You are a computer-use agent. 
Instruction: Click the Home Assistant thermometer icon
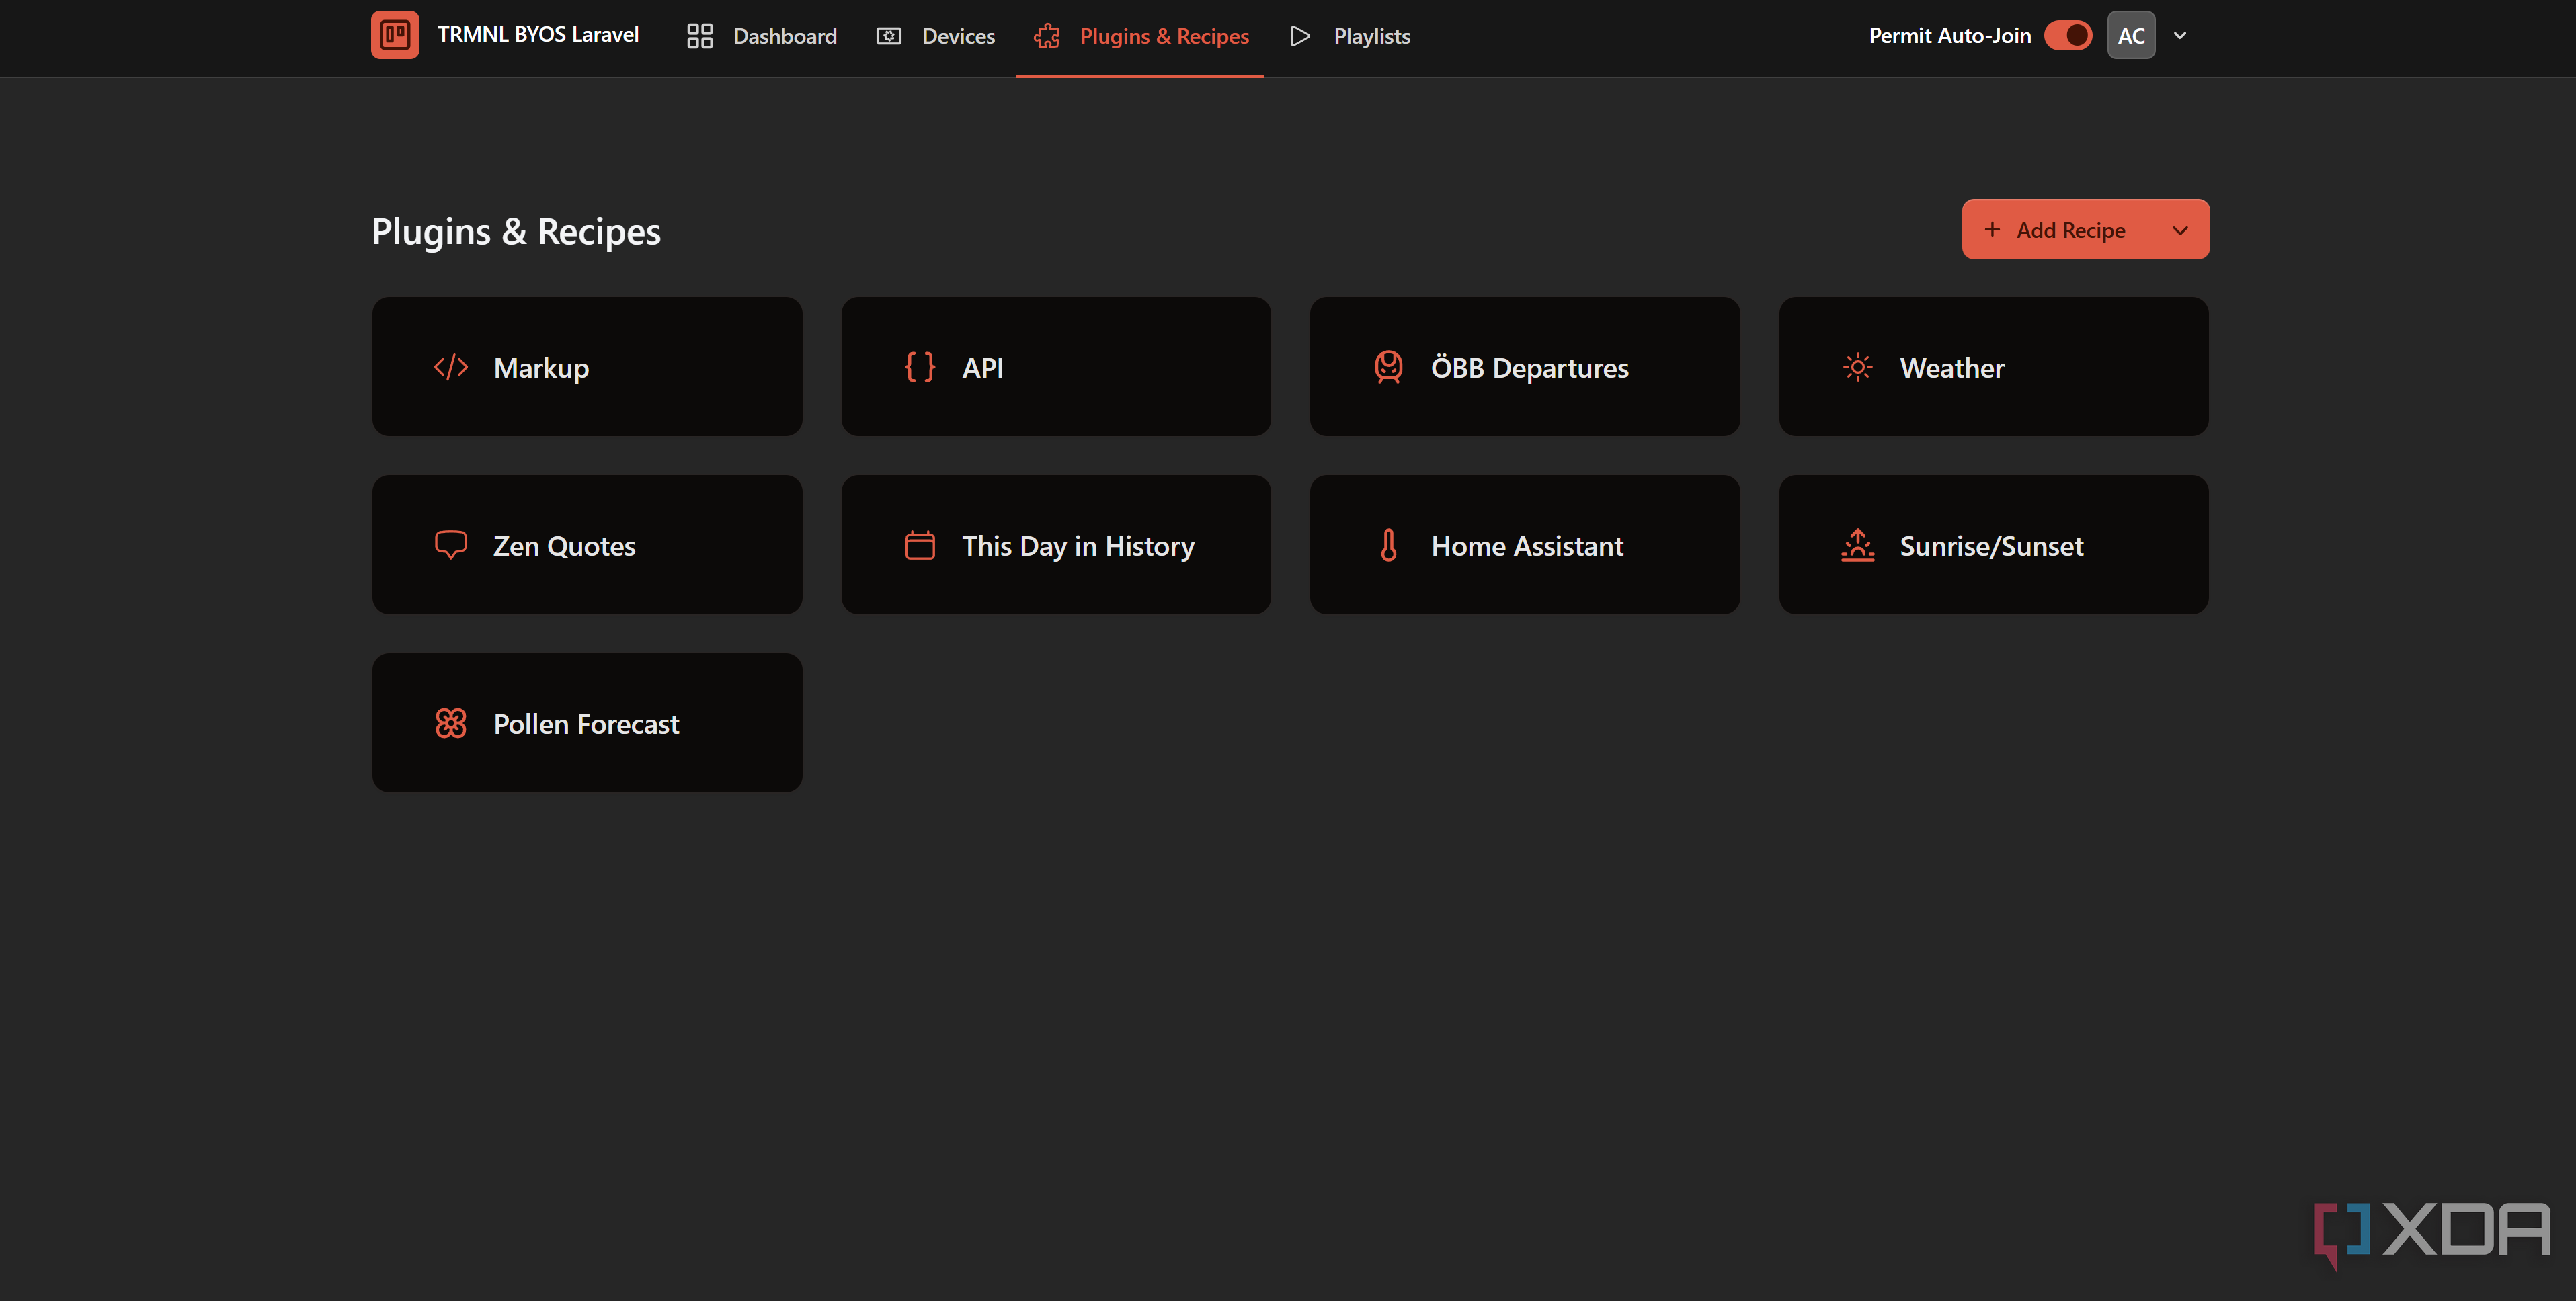tap(1389, 545)
